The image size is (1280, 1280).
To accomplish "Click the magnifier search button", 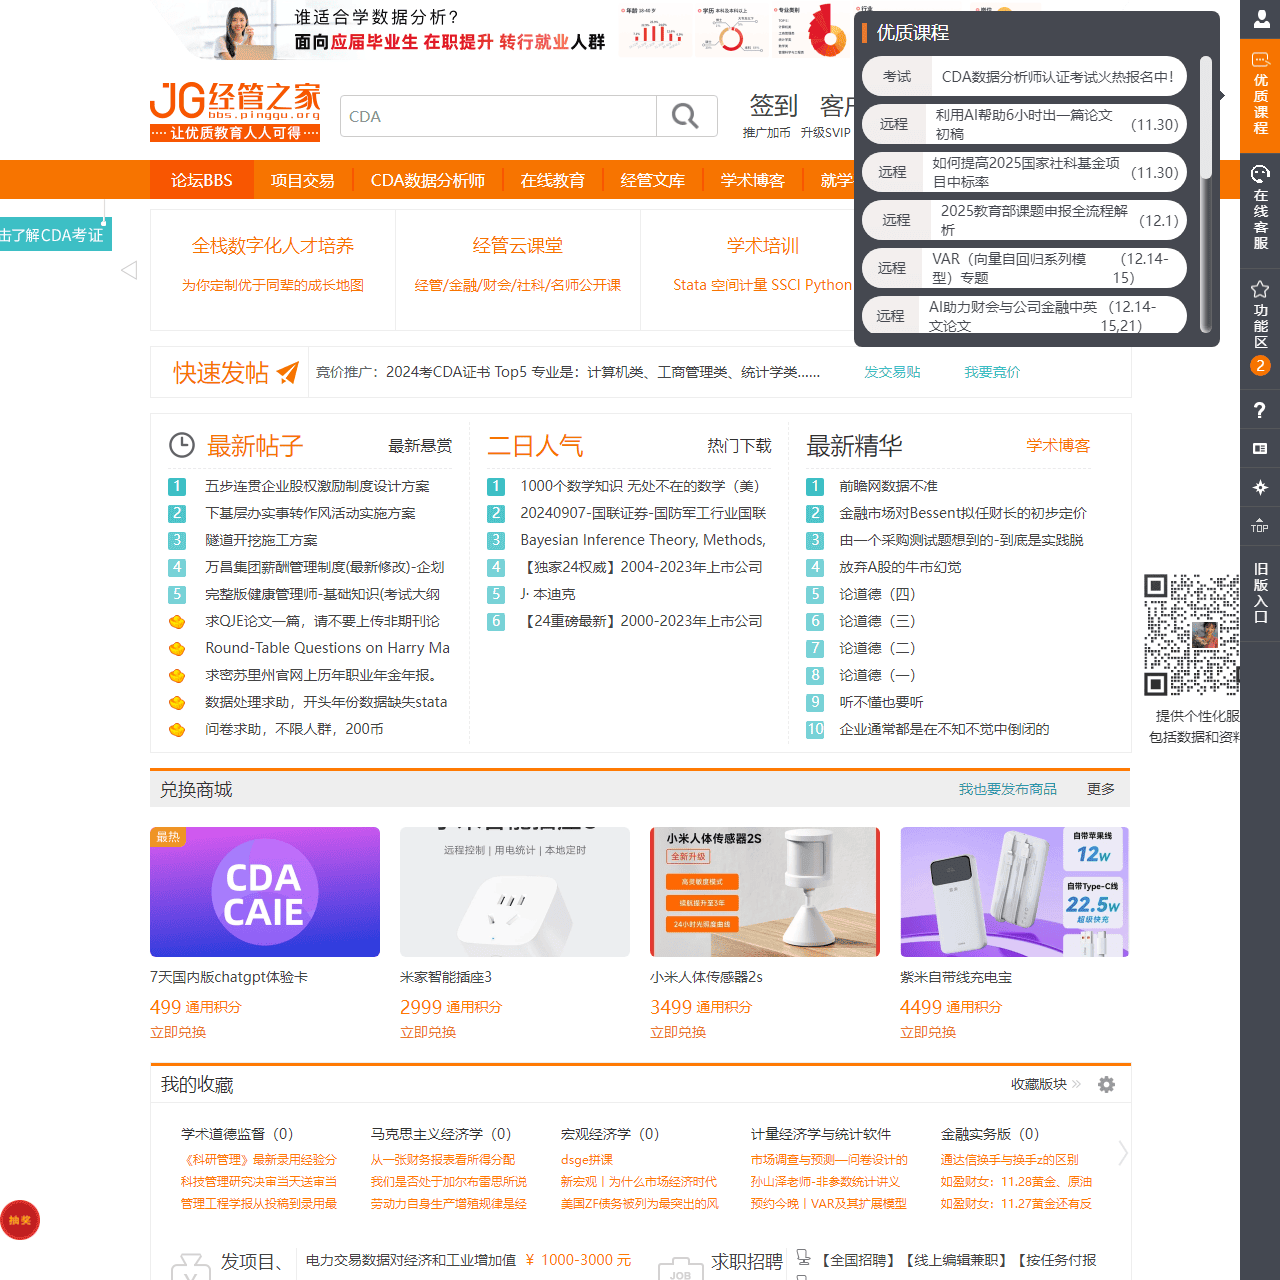I will coord(686,116).
